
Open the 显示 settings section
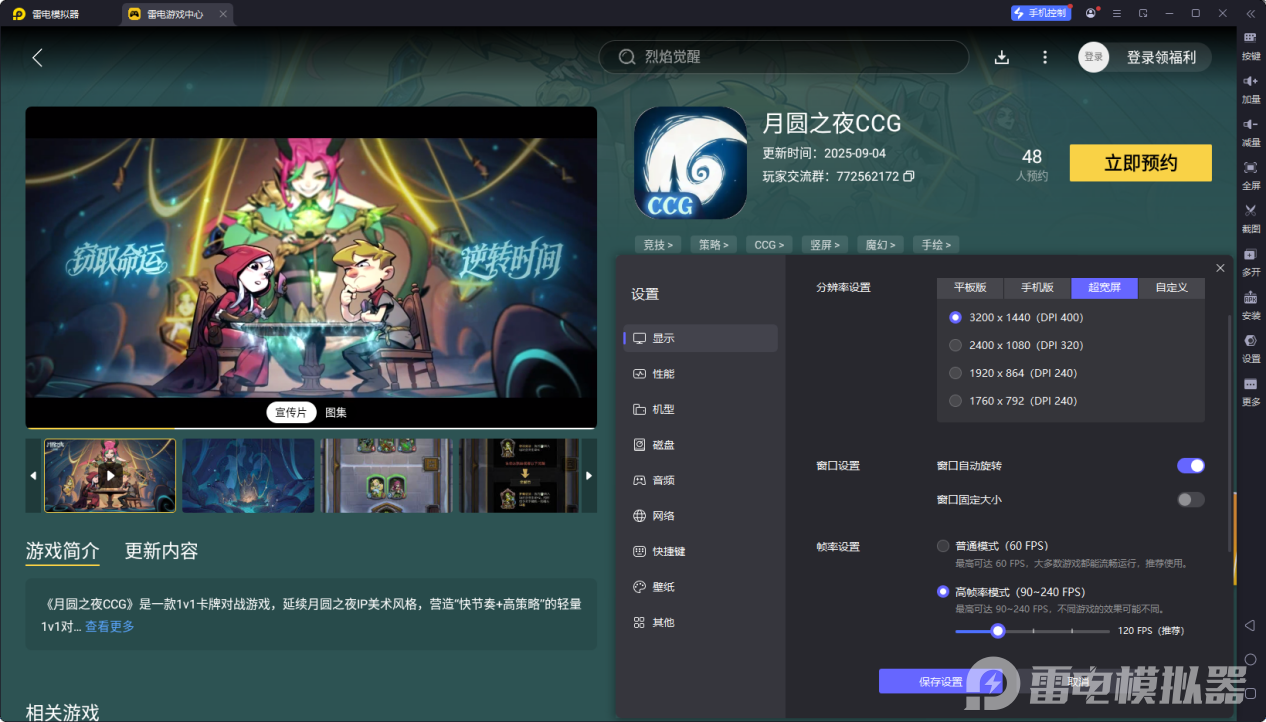(x=701, y=338)
